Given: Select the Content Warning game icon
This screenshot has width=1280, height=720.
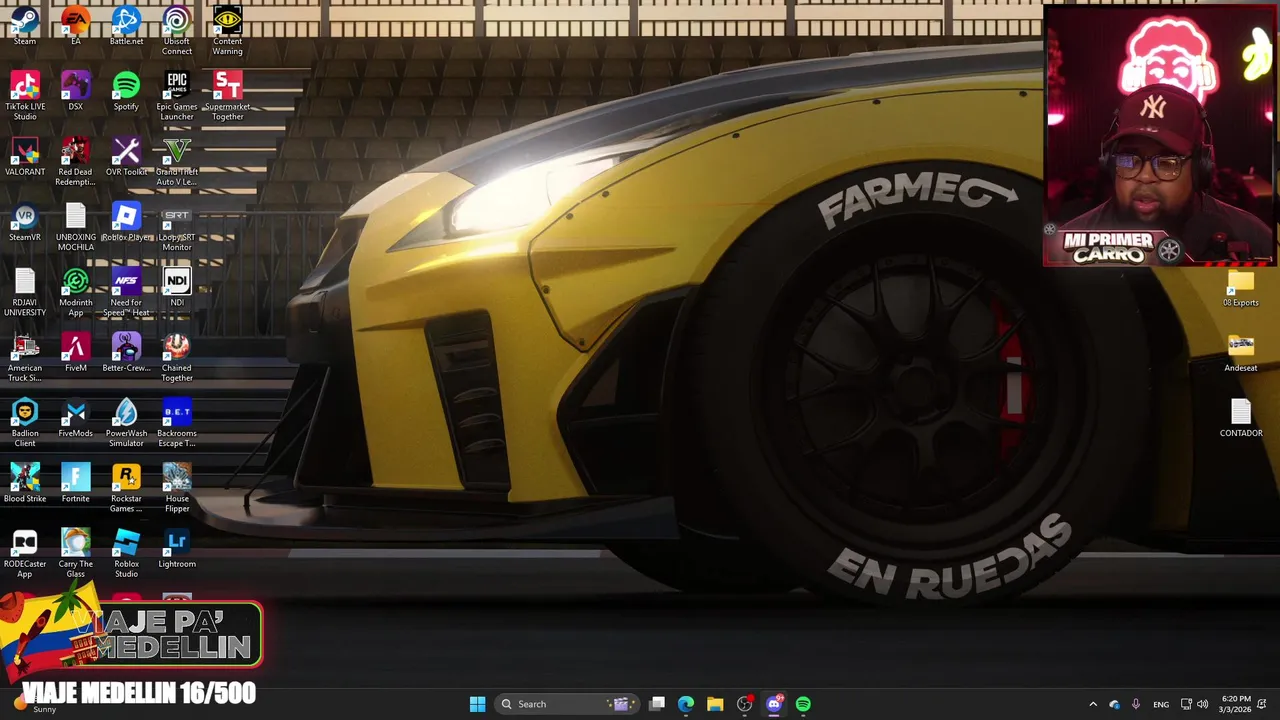Looking at the screenshot, I should pos(227,30).
